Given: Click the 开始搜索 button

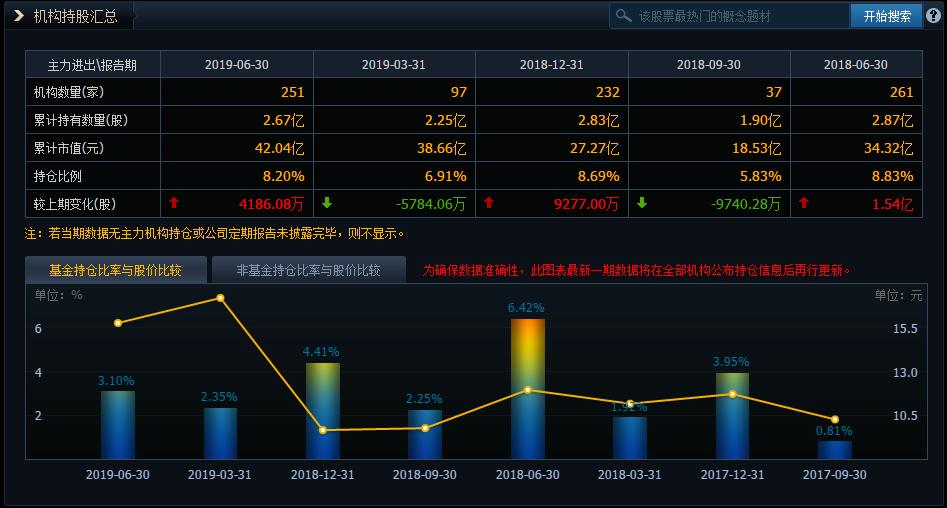Looking at the screenshot, I should click(x=887, y=16).
